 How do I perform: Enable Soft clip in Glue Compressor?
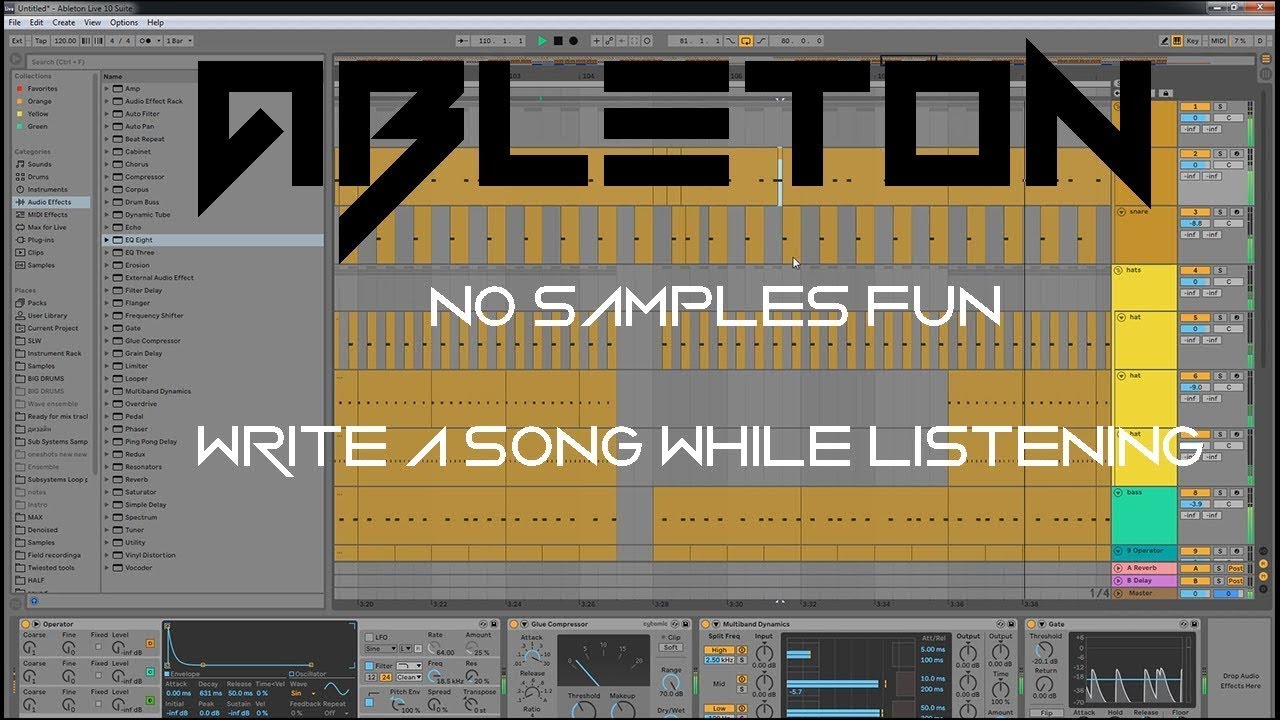(671, 647)
